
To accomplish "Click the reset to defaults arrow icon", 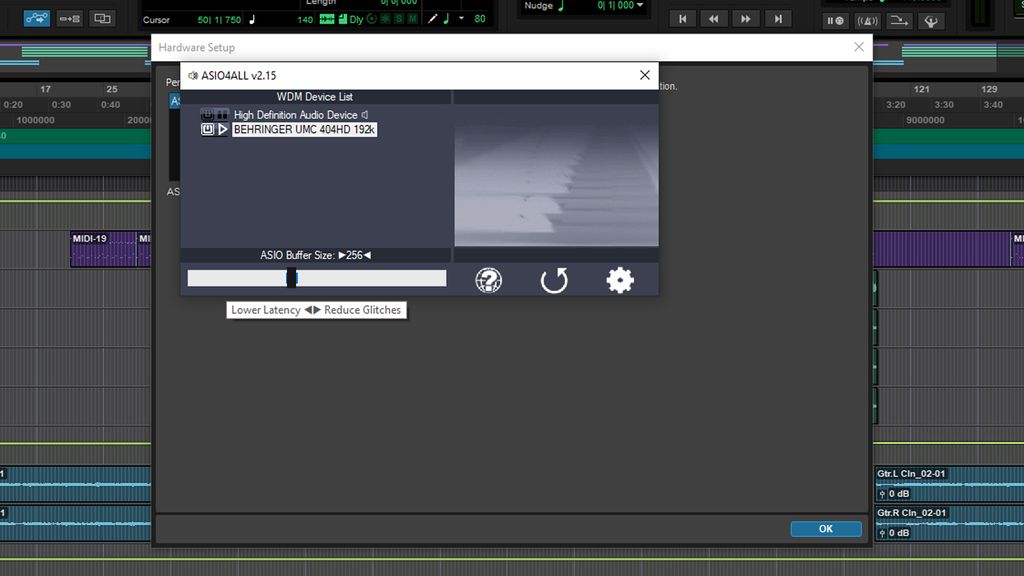I will tap(554, 280).
